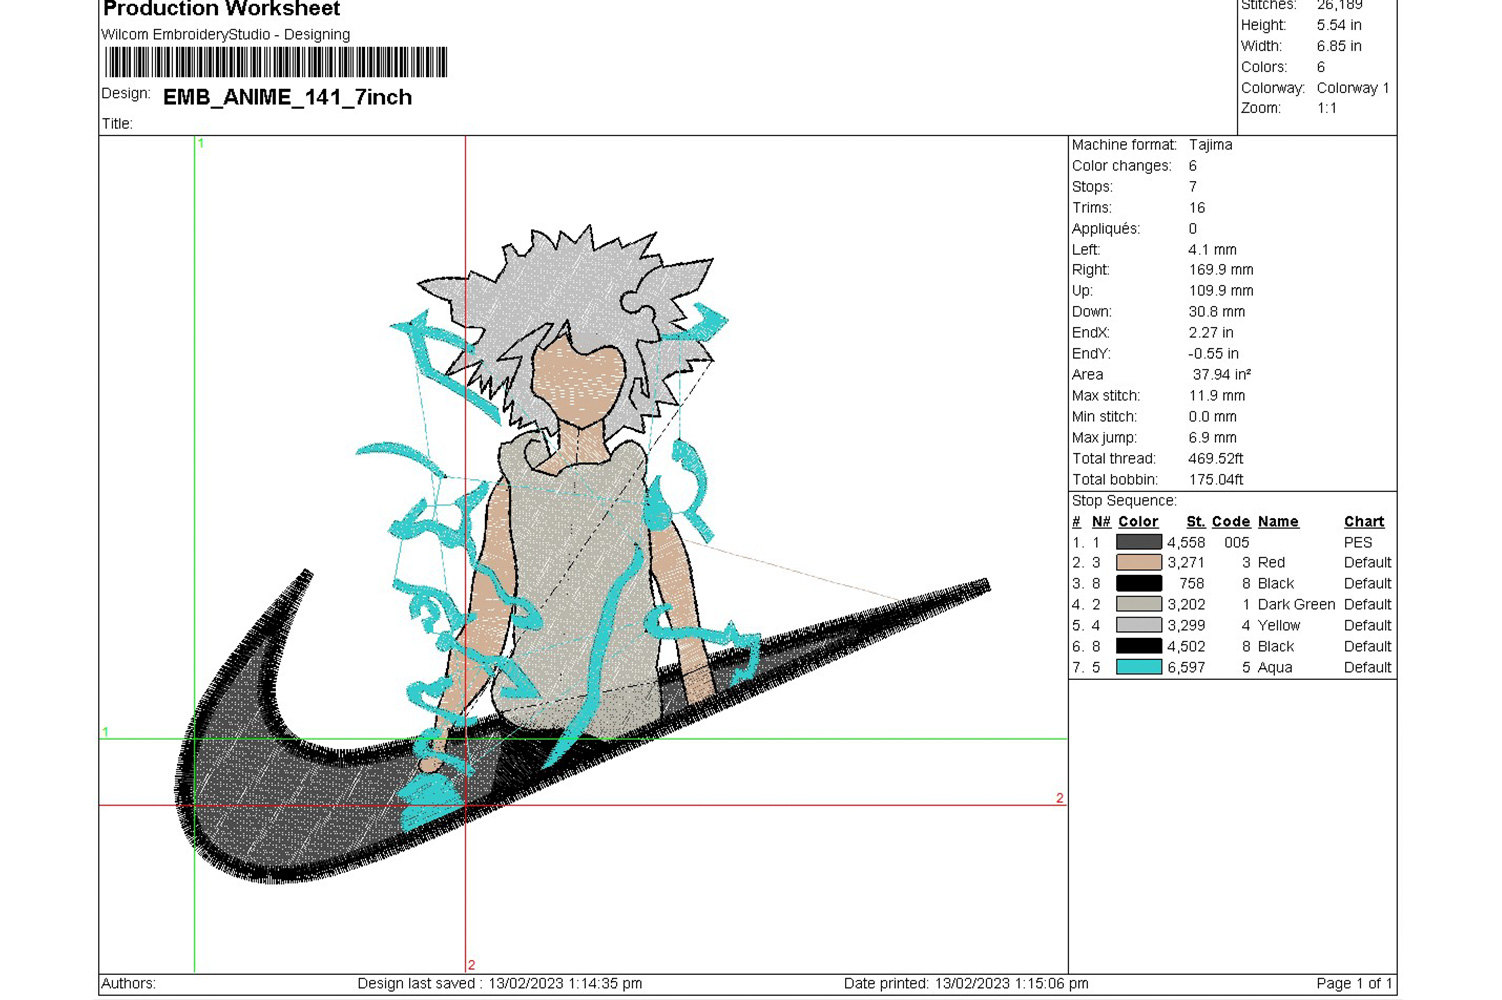Select the Code column header
The height and width of the screenshot is (1000, 1502).
[1230, 522]
